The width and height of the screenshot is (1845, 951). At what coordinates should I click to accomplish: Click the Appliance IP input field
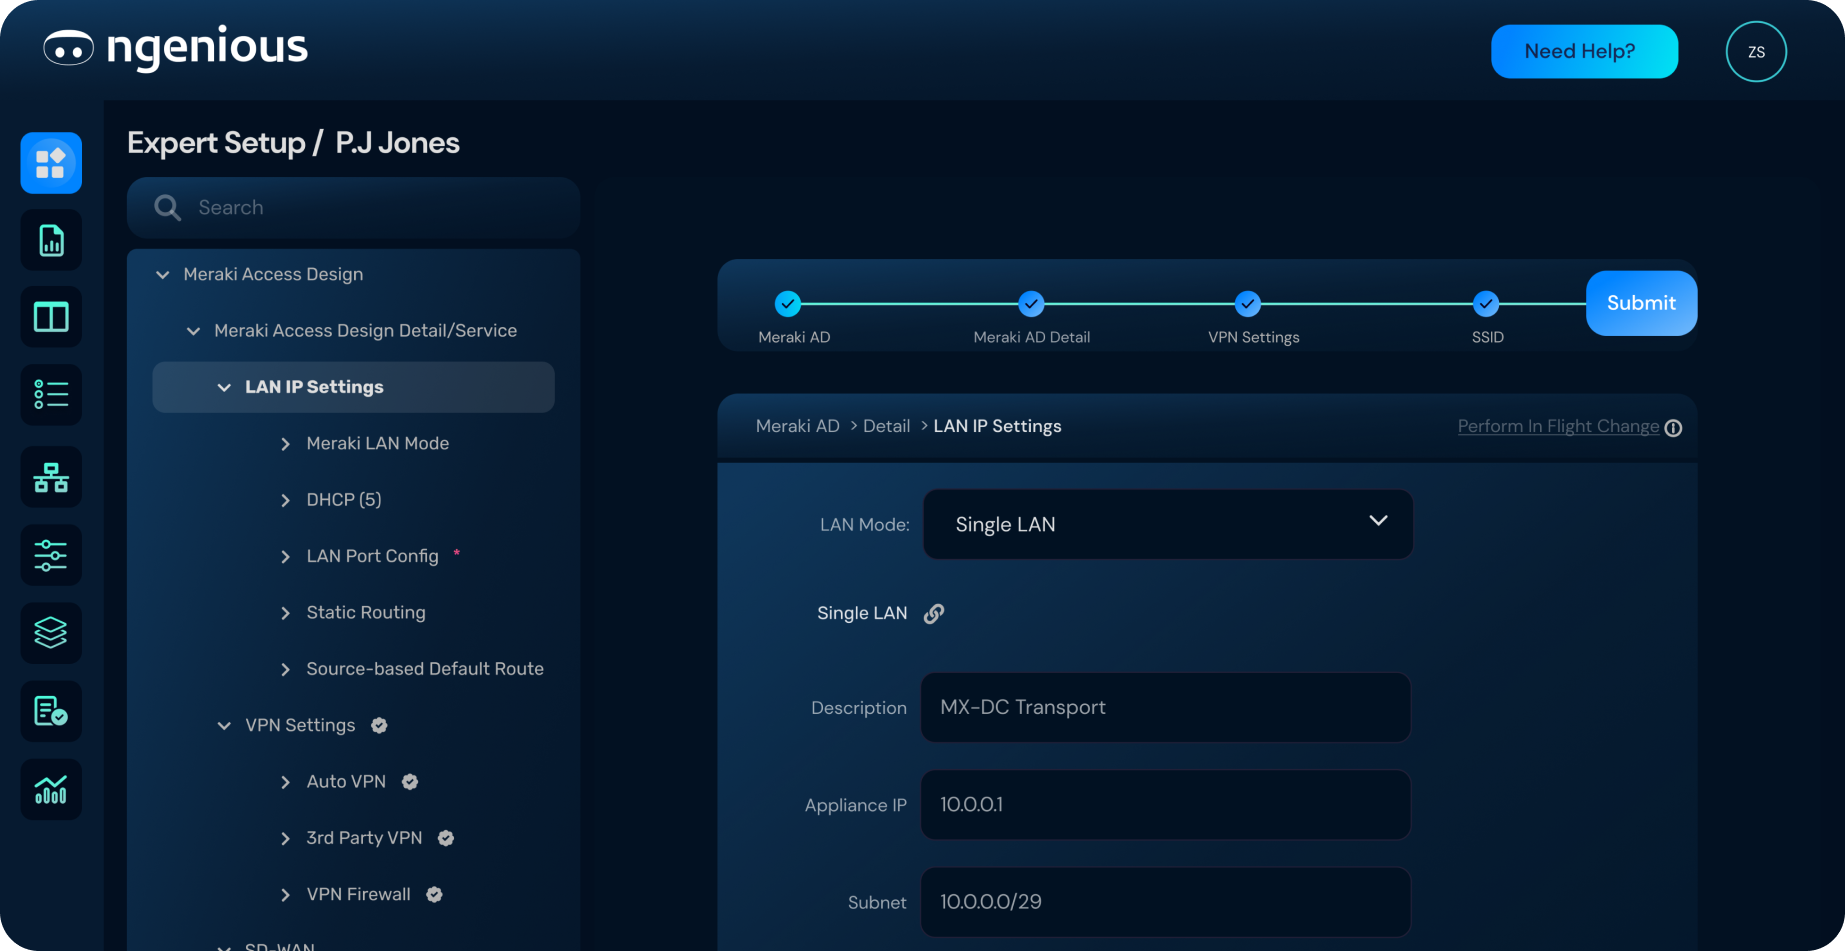[1165, 805]
